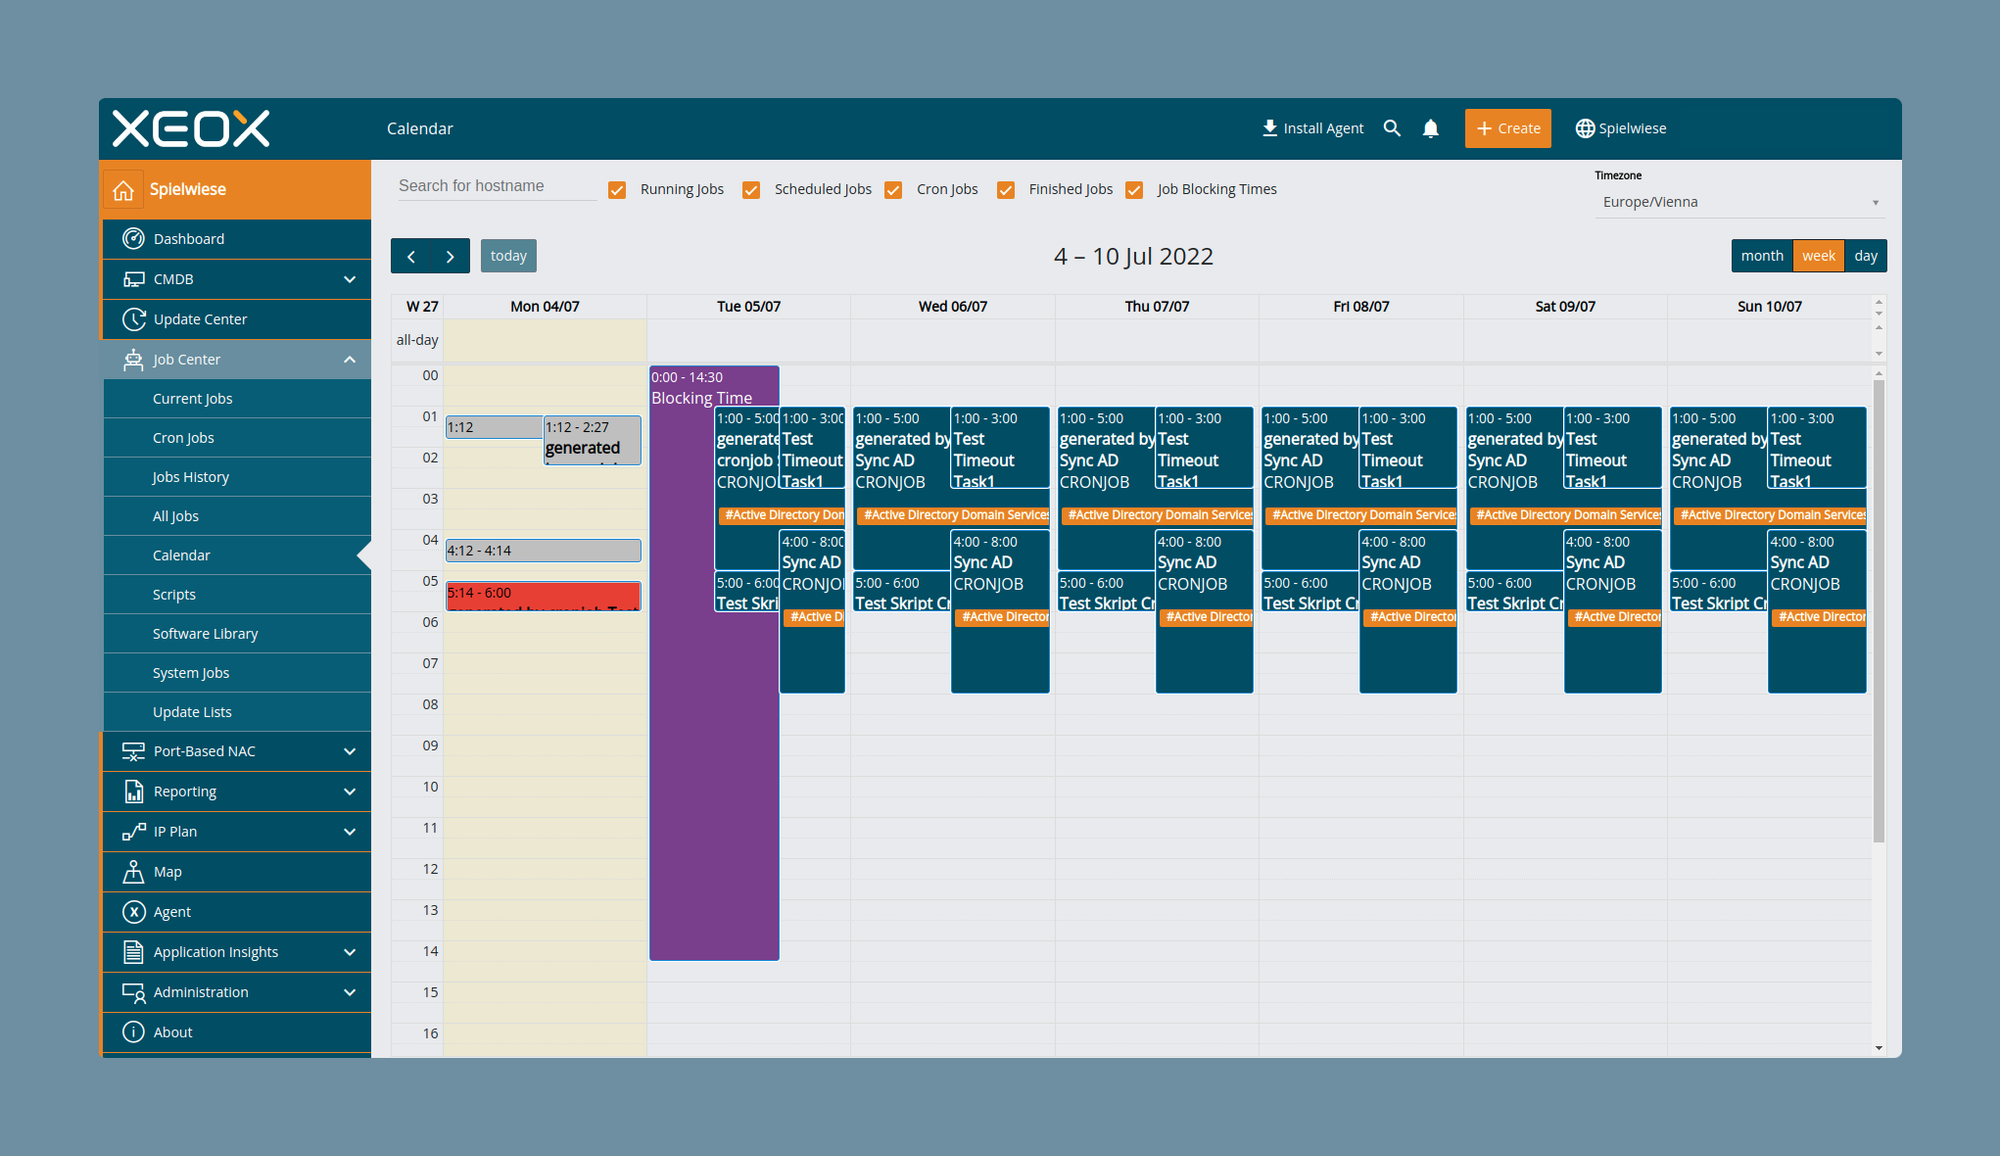This screenshot has width=2000, height=1156.
Task: Click the globe icon next to Spielwiese
Action: coord(1584,128)
